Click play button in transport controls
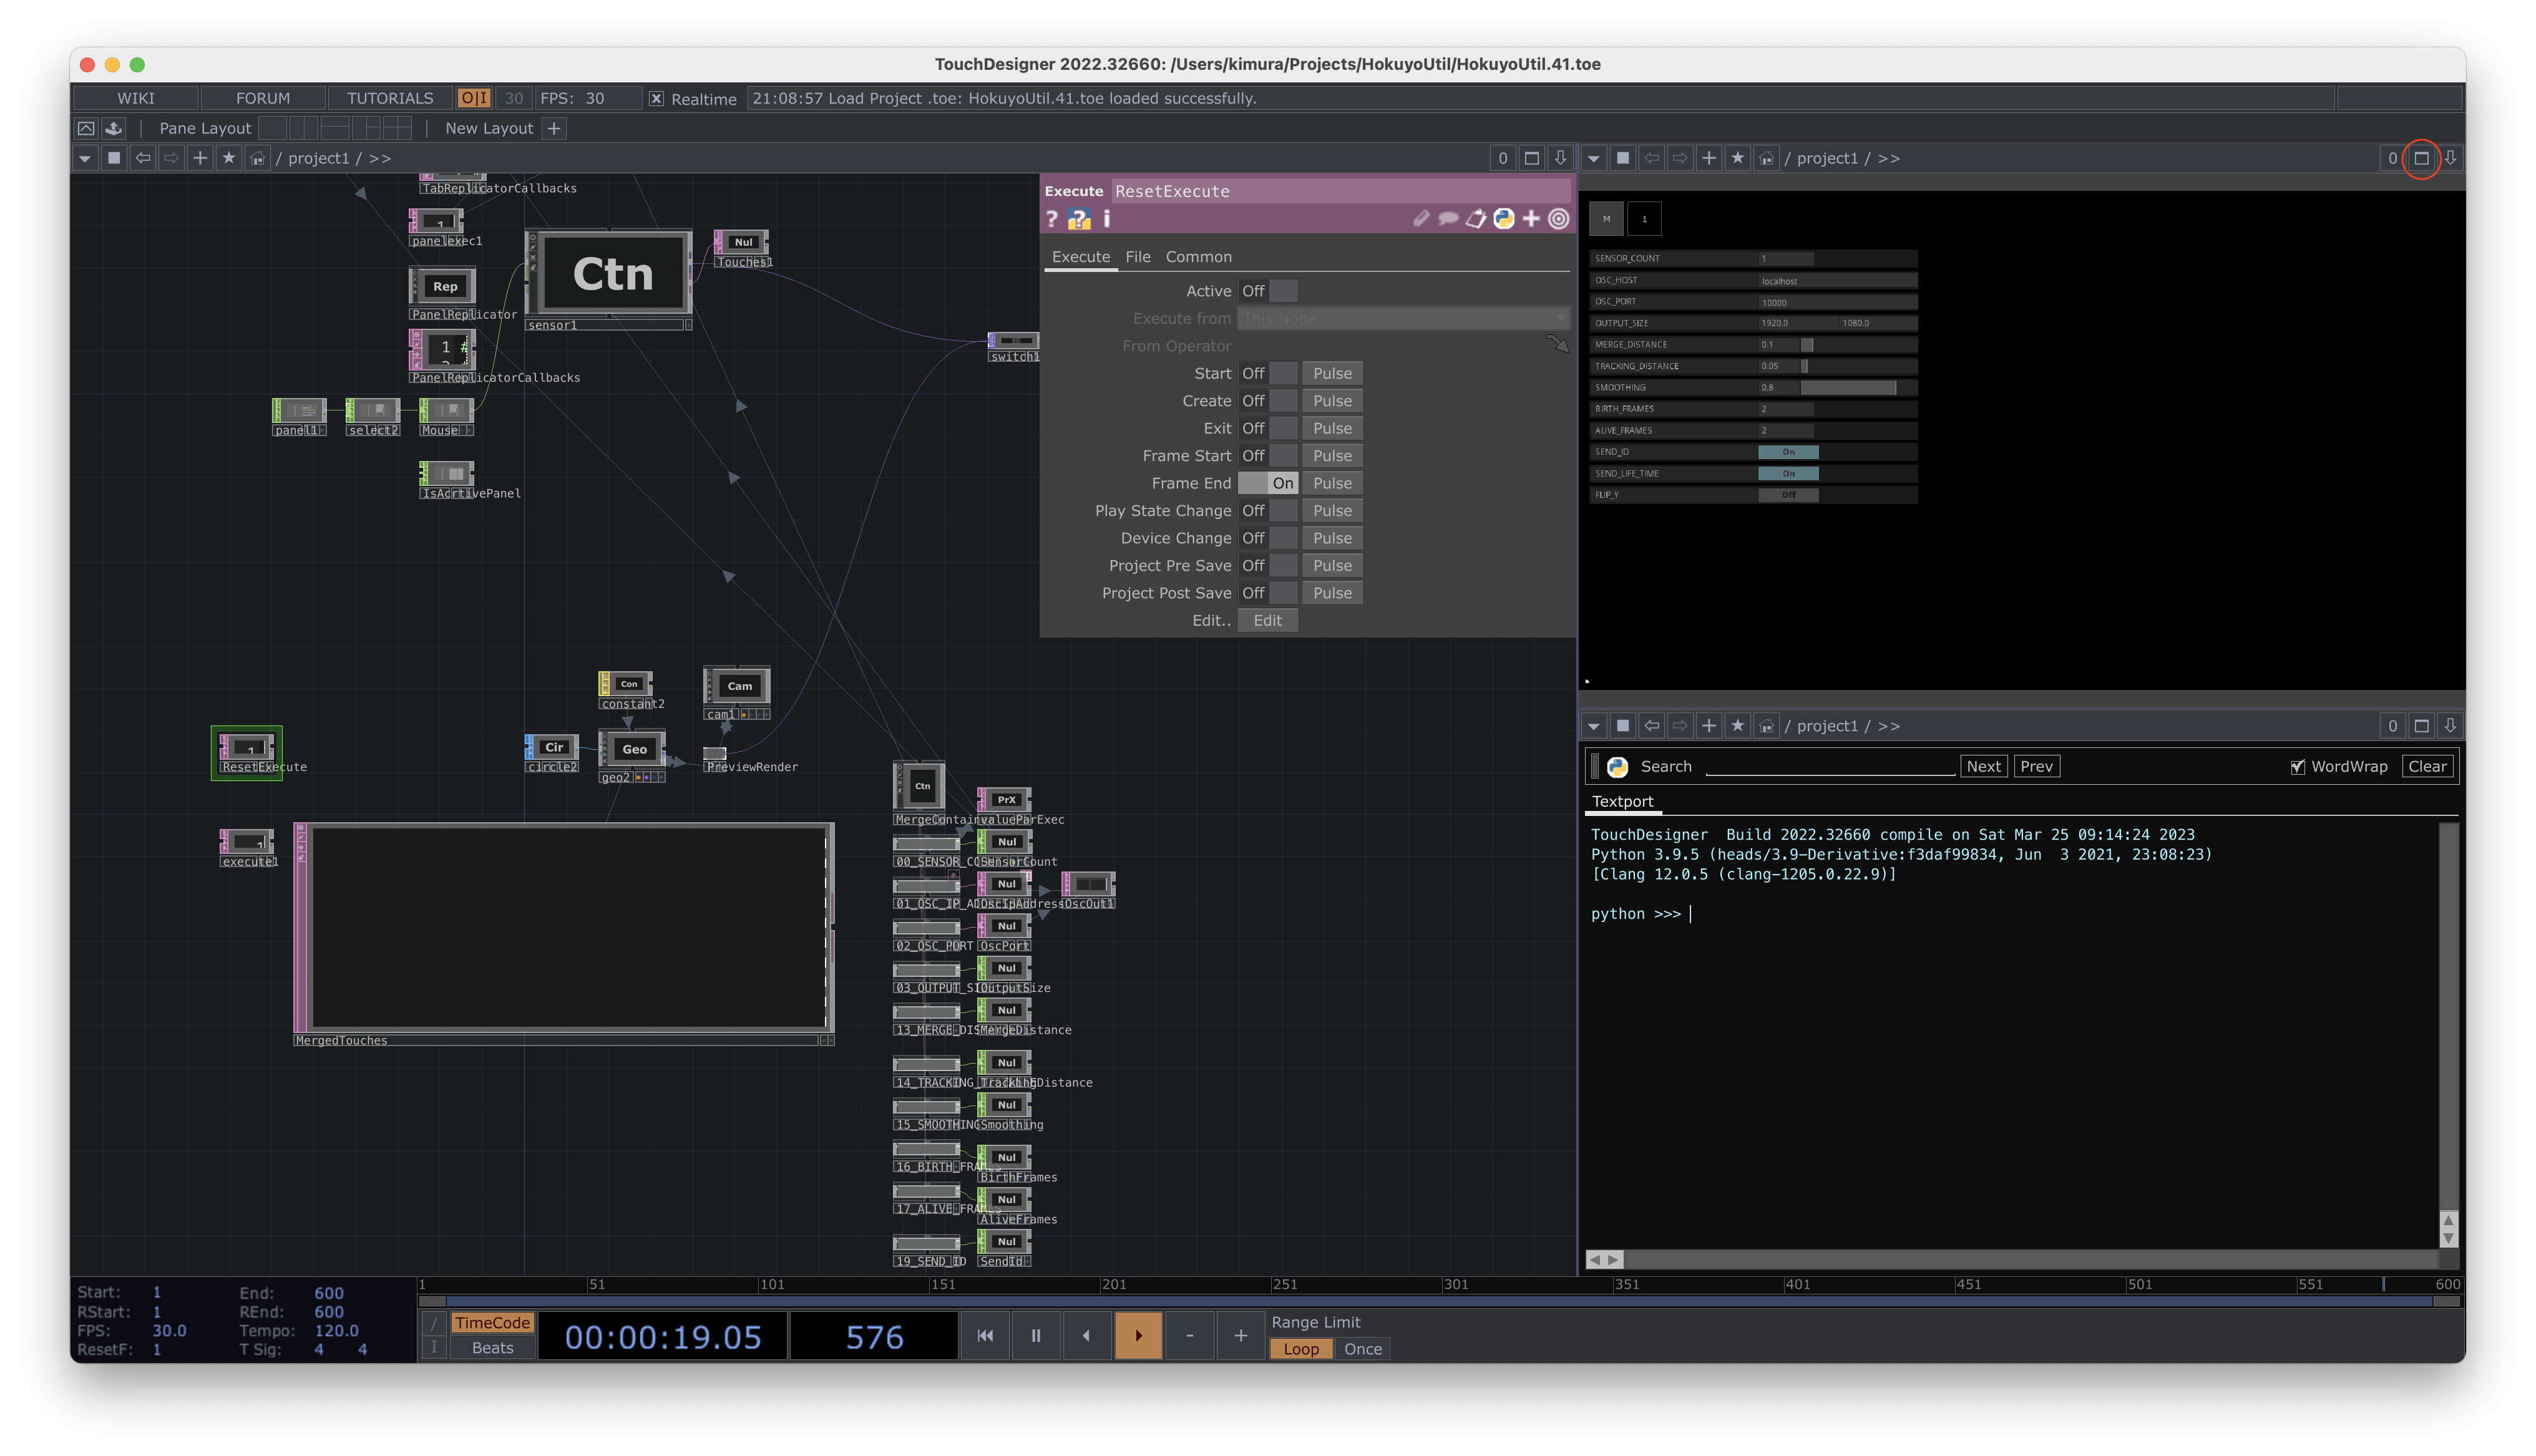This screenshot has width=2536, height=1456. pyautogui.click(x=1138, y=1336)
